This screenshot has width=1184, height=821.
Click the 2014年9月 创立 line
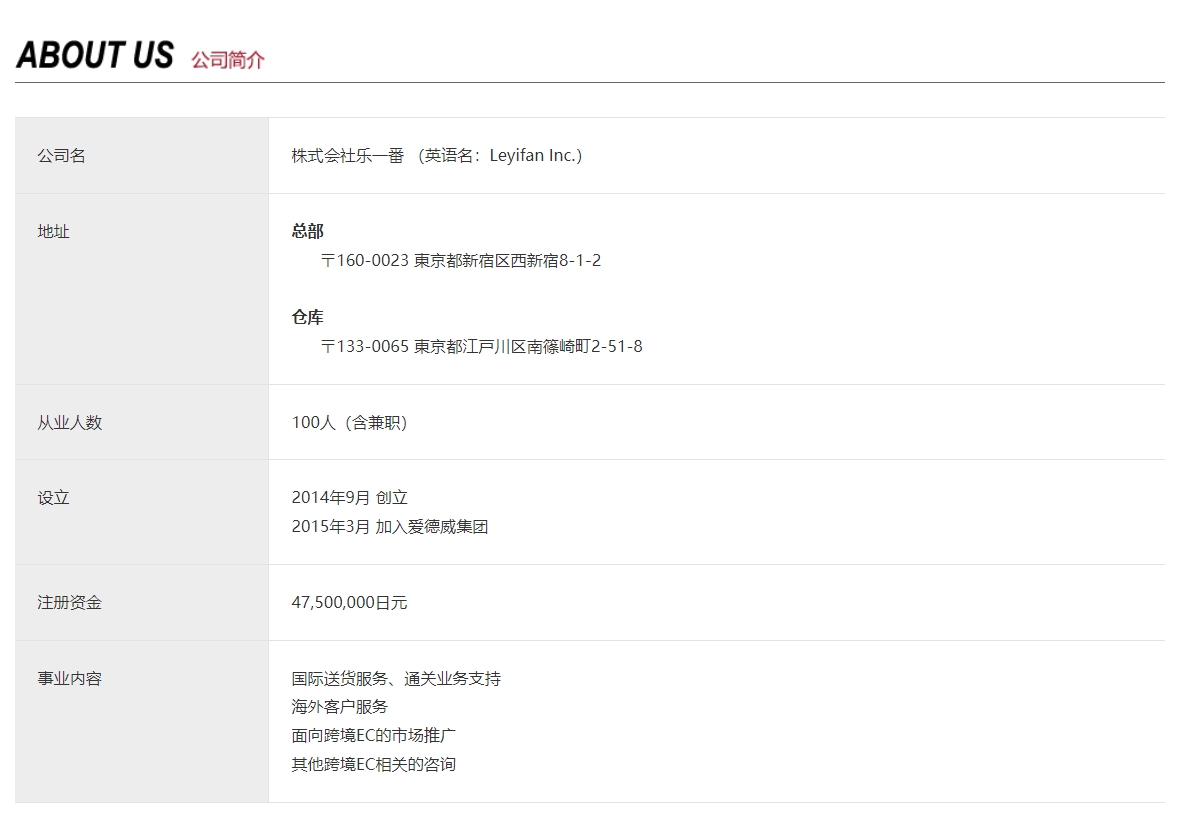pyautogui.click(x=350, y=498)
